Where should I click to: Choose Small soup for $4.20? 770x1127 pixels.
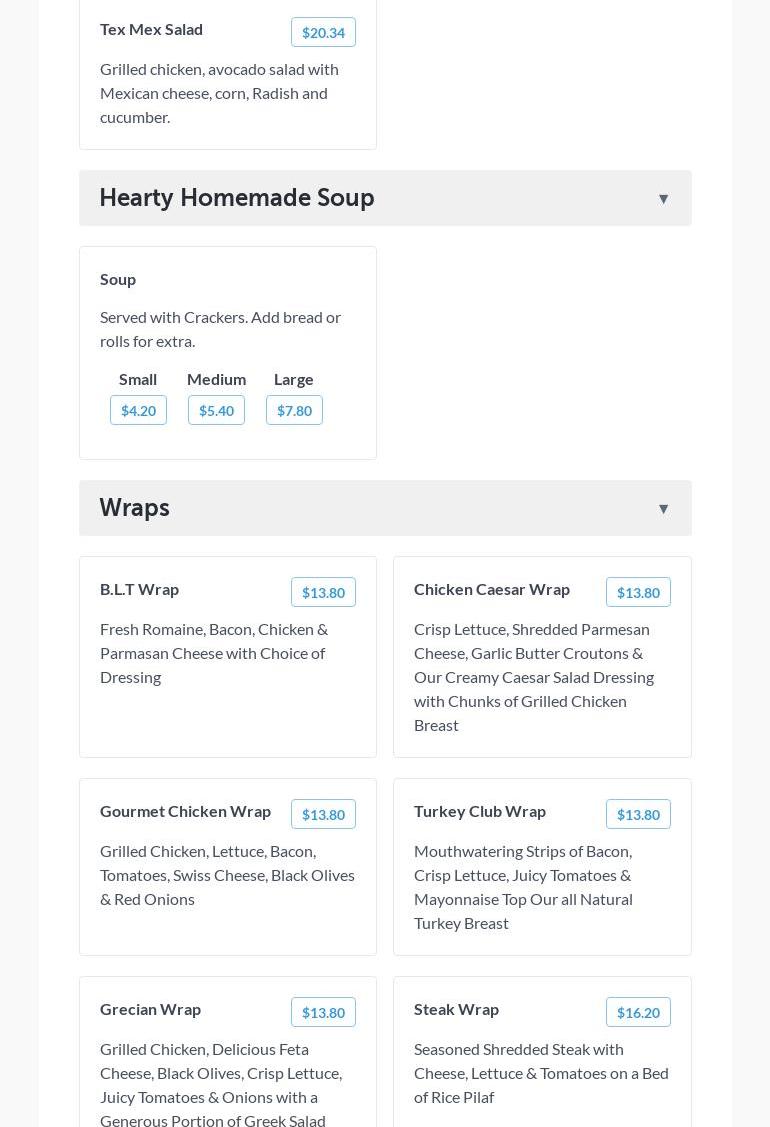[138, 411]
